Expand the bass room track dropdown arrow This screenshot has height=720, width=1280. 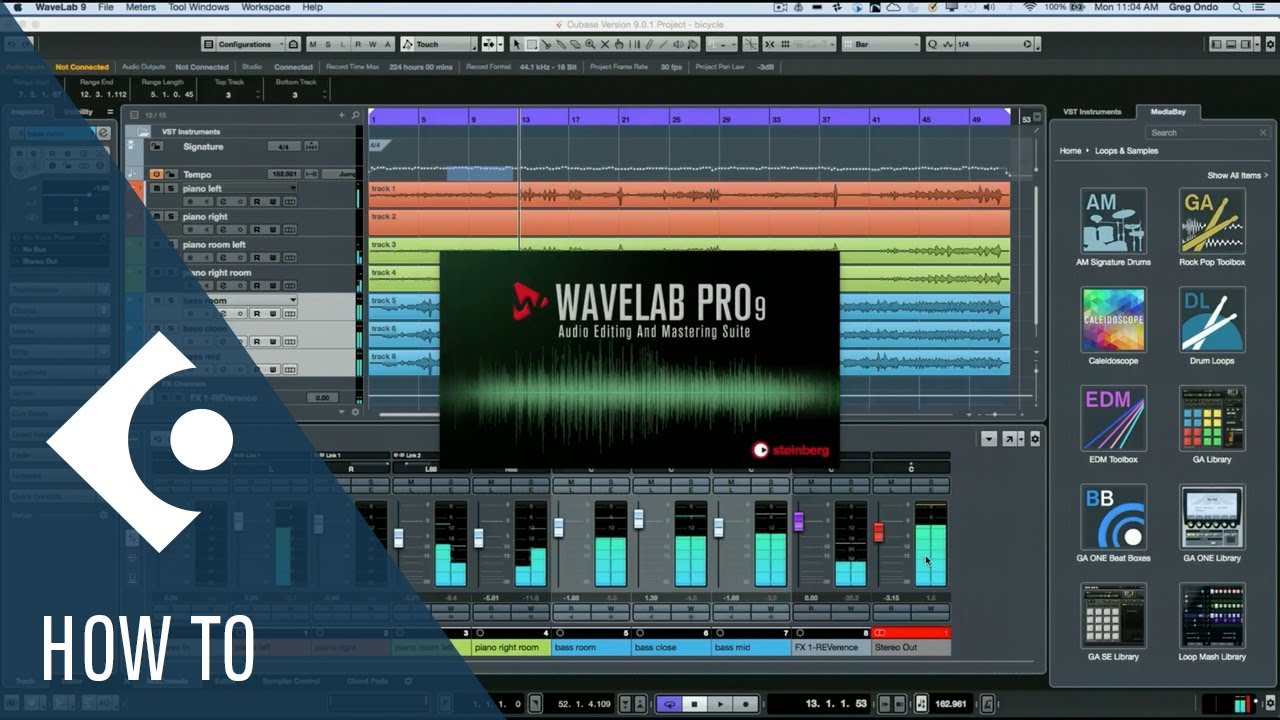(x=293, y=300)
